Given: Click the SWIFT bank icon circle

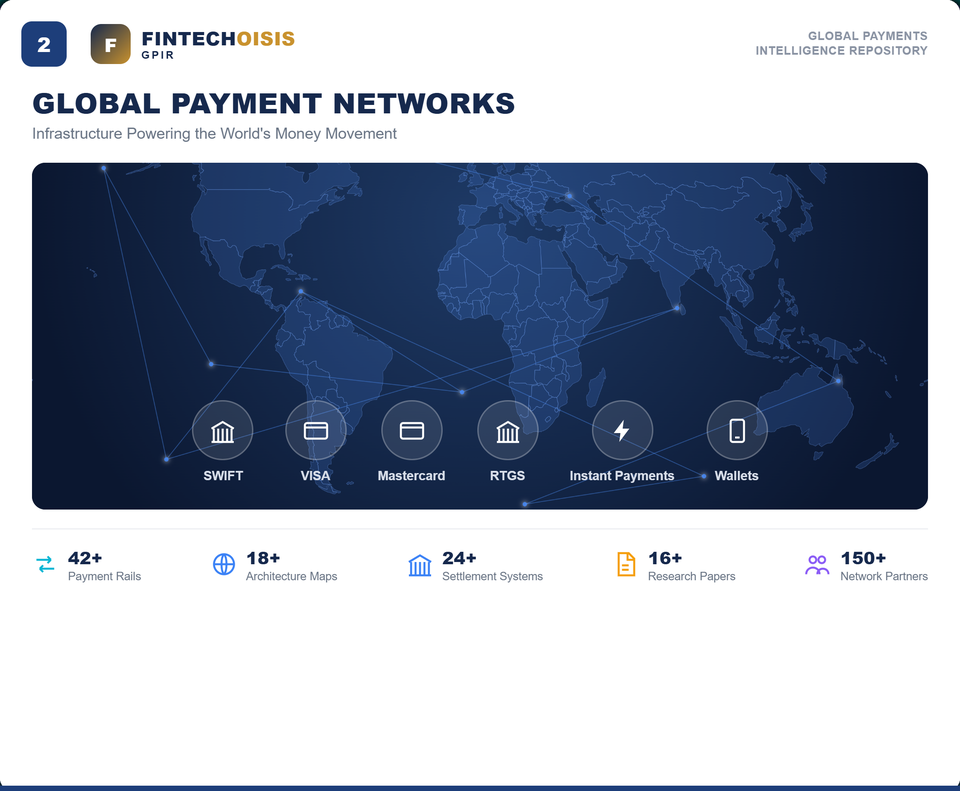Looking at the screenshot, I should [x=222, y=430].
